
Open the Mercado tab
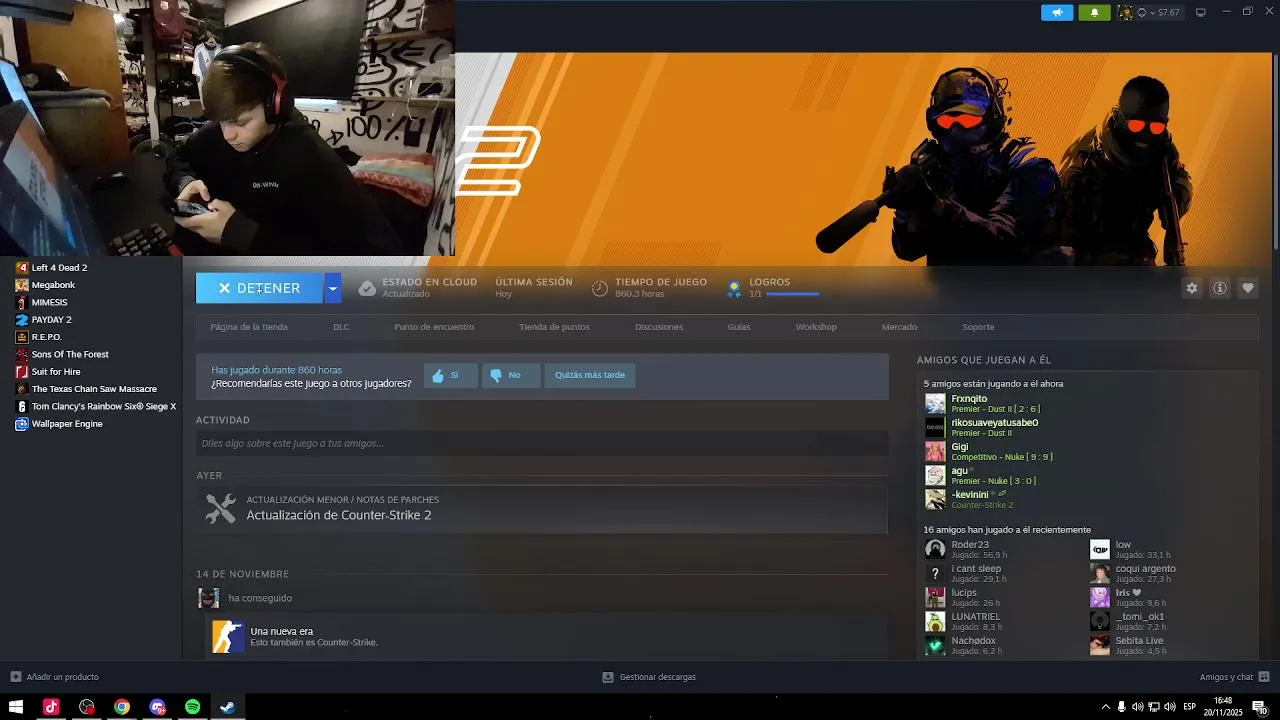click(x=899, y=327)
